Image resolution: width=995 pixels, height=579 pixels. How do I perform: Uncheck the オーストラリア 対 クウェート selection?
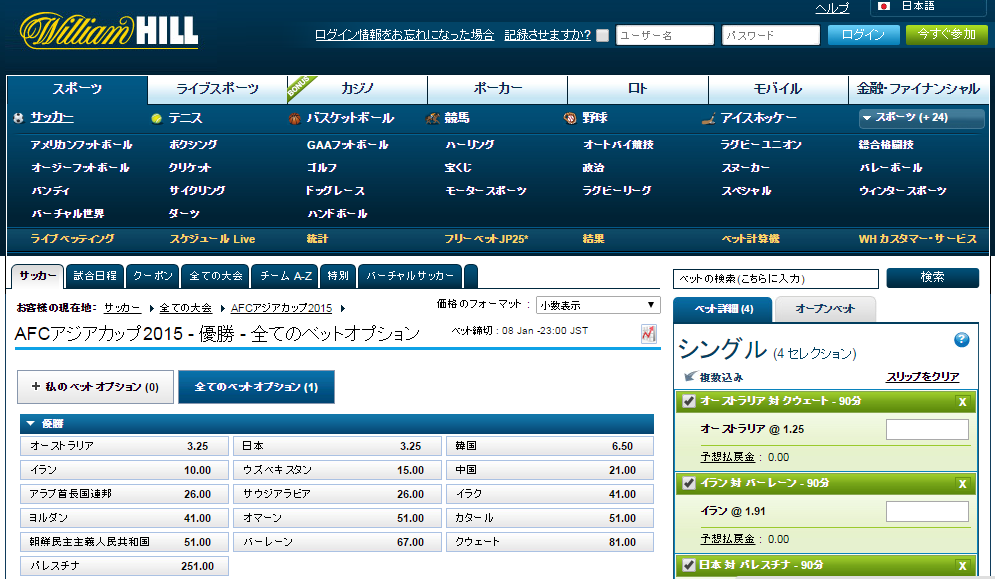pyautogui.click(x=689, y=401)
